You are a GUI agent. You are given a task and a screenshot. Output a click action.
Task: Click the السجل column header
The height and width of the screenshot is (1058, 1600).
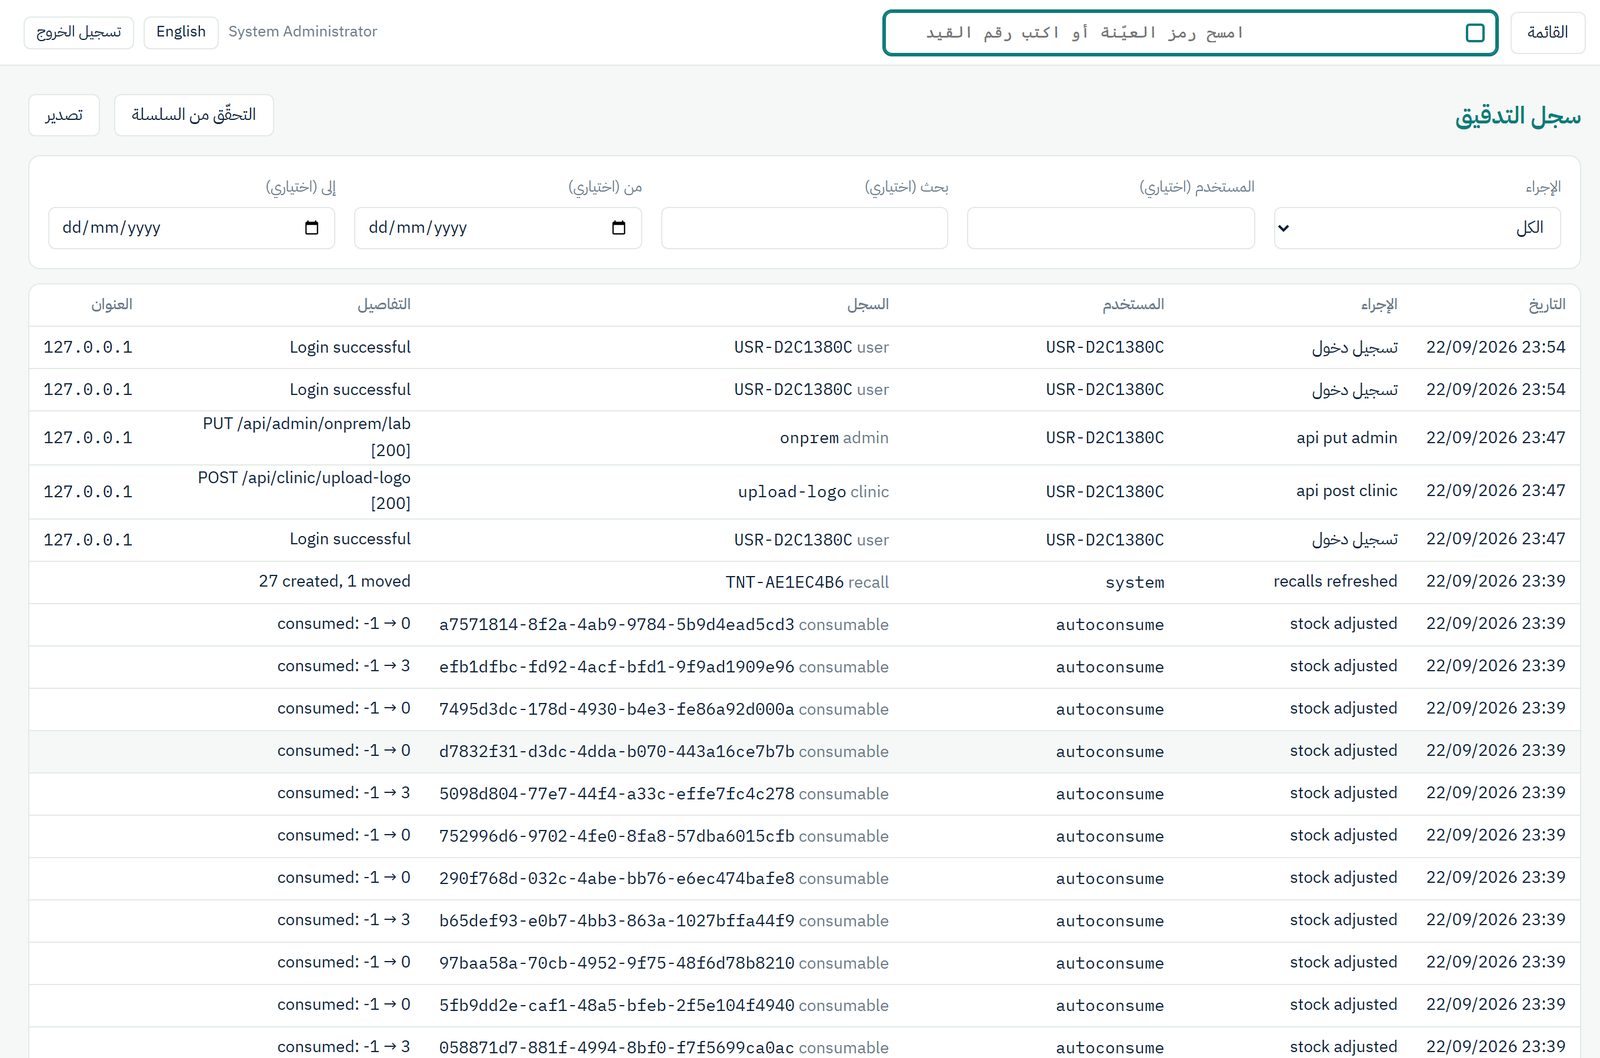(868, 304)
